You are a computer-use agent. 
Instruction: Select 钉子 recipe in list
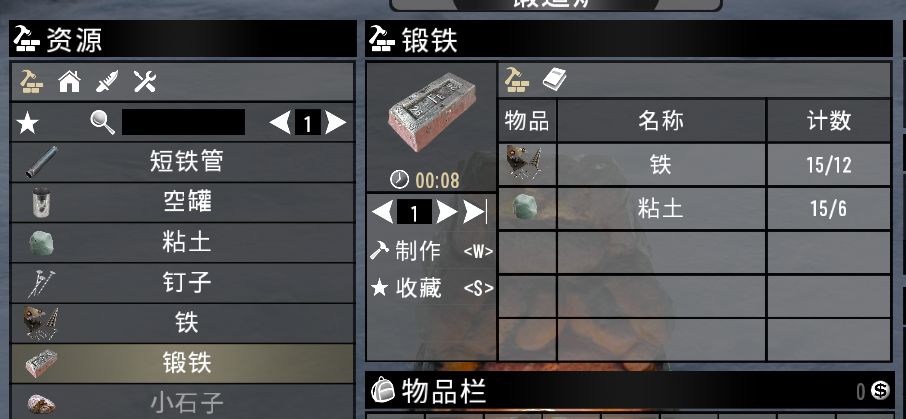183,283
